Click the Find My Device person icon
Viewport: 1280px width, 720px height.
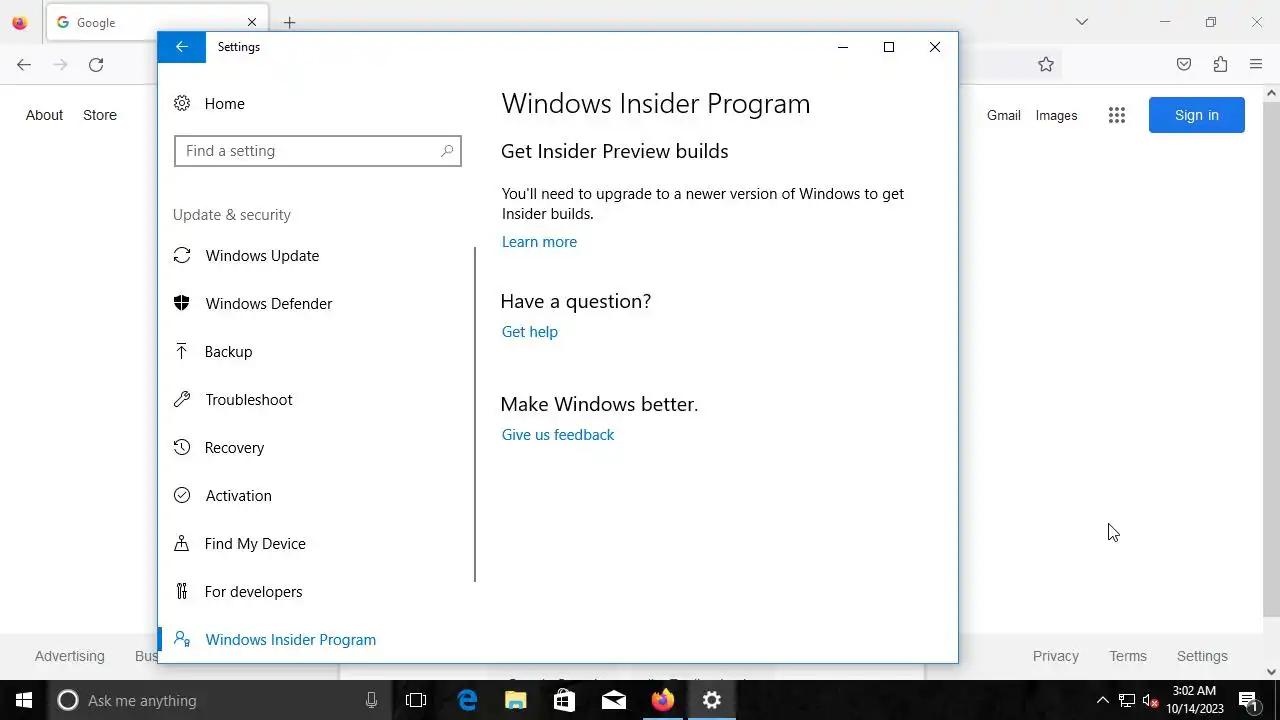tap(181, 543)
